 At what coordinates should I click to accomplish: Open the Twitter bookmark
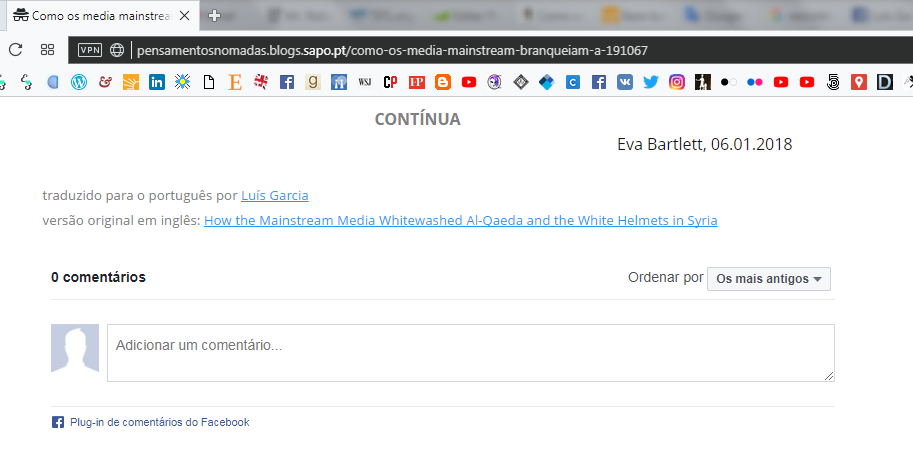pyautogui.click(x=651, y=83)
